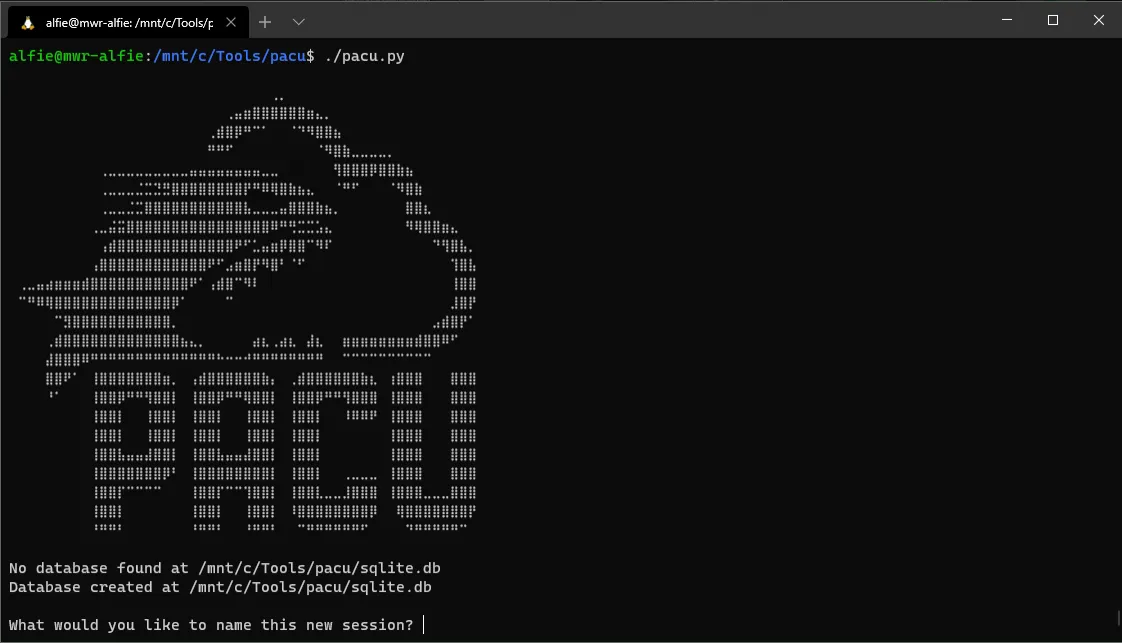The width and height of the screenshot is (1122, 643).
Task: Click the 'No database found' output line
Action: (x=225, y=568)
